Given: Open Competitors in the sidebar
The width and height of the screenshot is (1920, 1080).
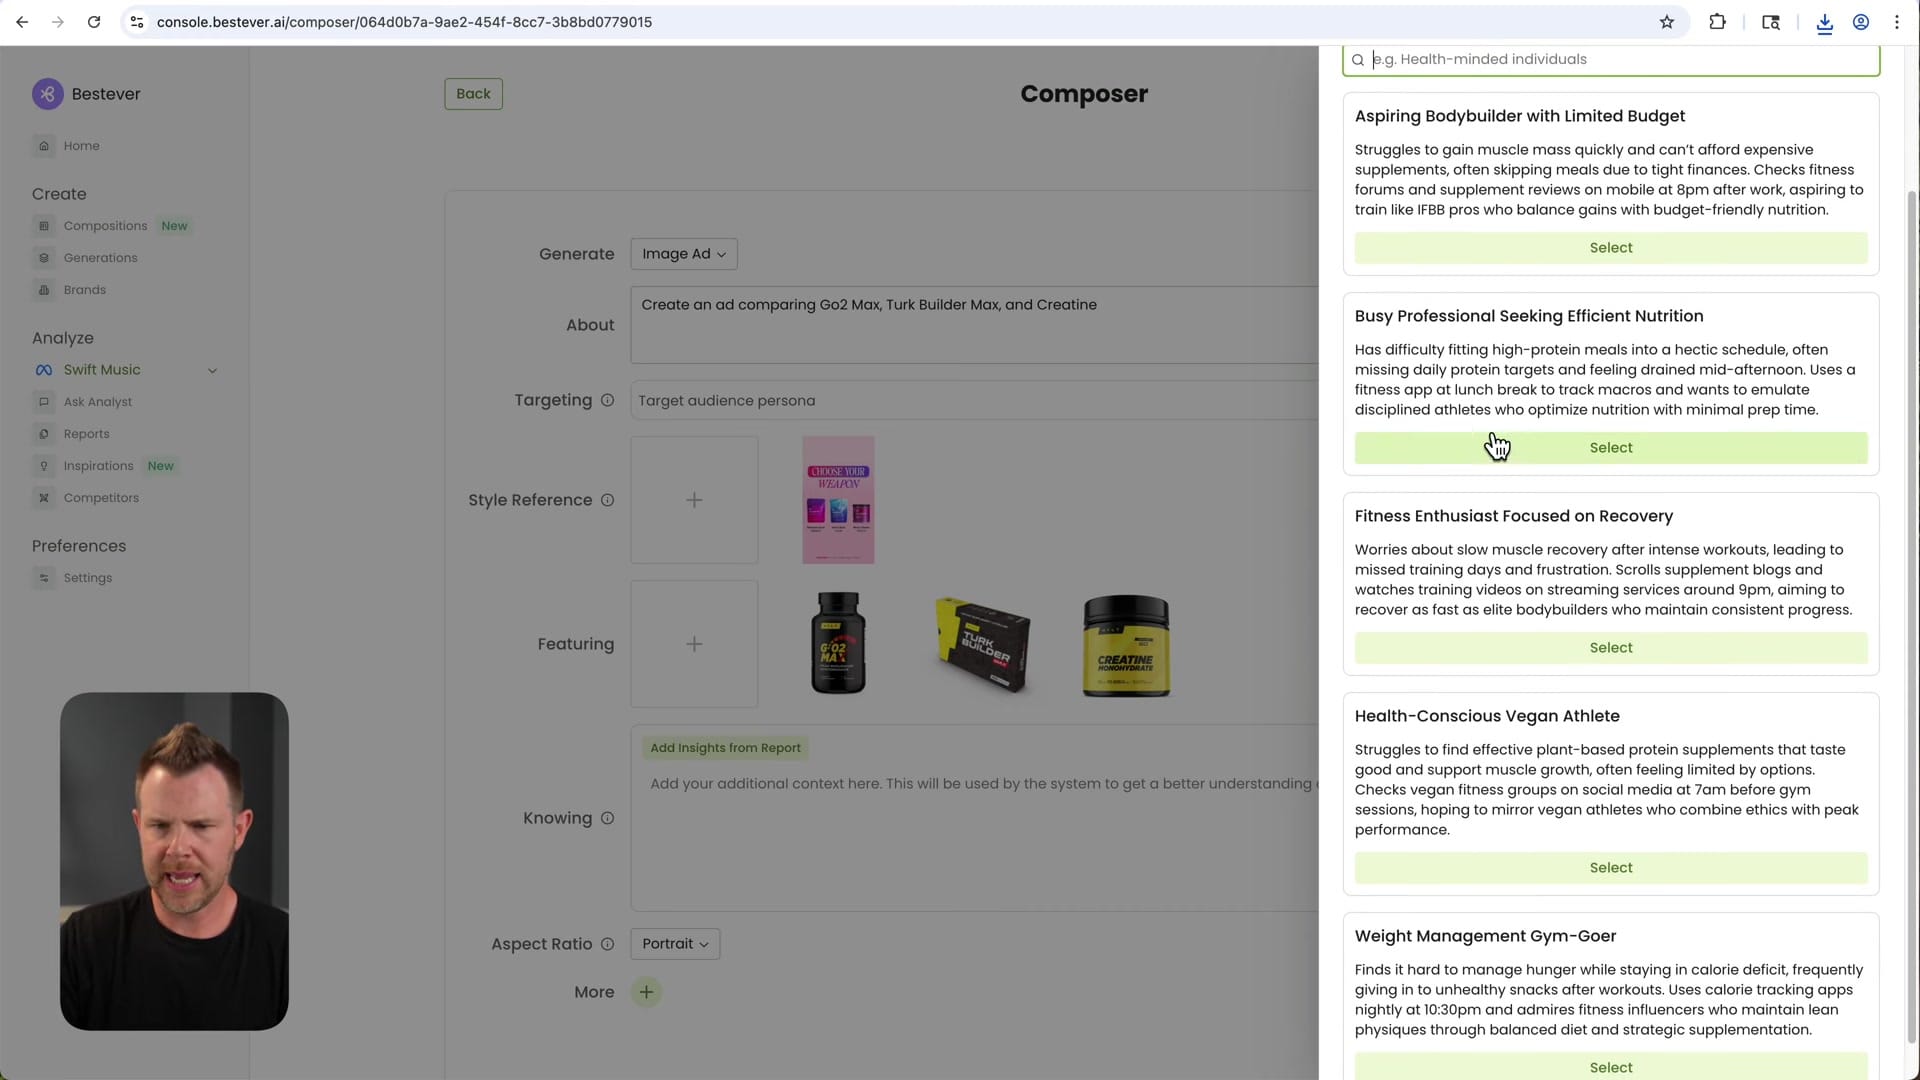Looking at the screenshot, I should click(101, 498).
